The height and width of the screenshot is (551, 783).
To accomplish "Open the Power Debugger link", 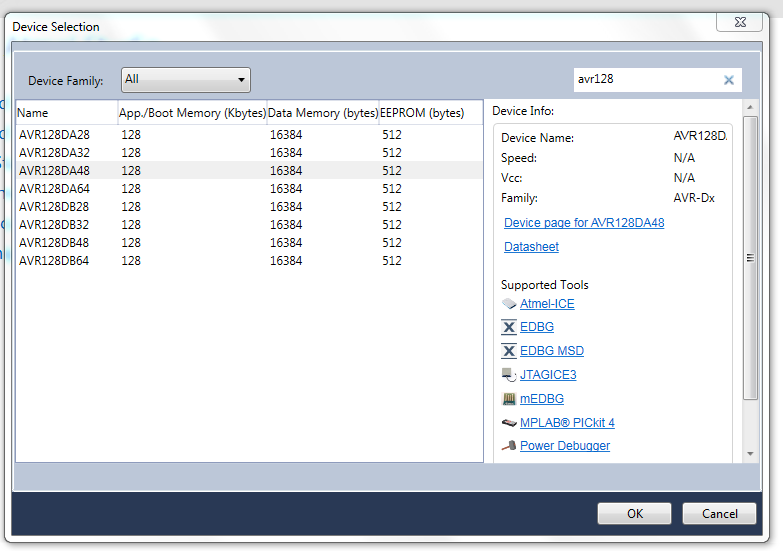I will 565,446.
